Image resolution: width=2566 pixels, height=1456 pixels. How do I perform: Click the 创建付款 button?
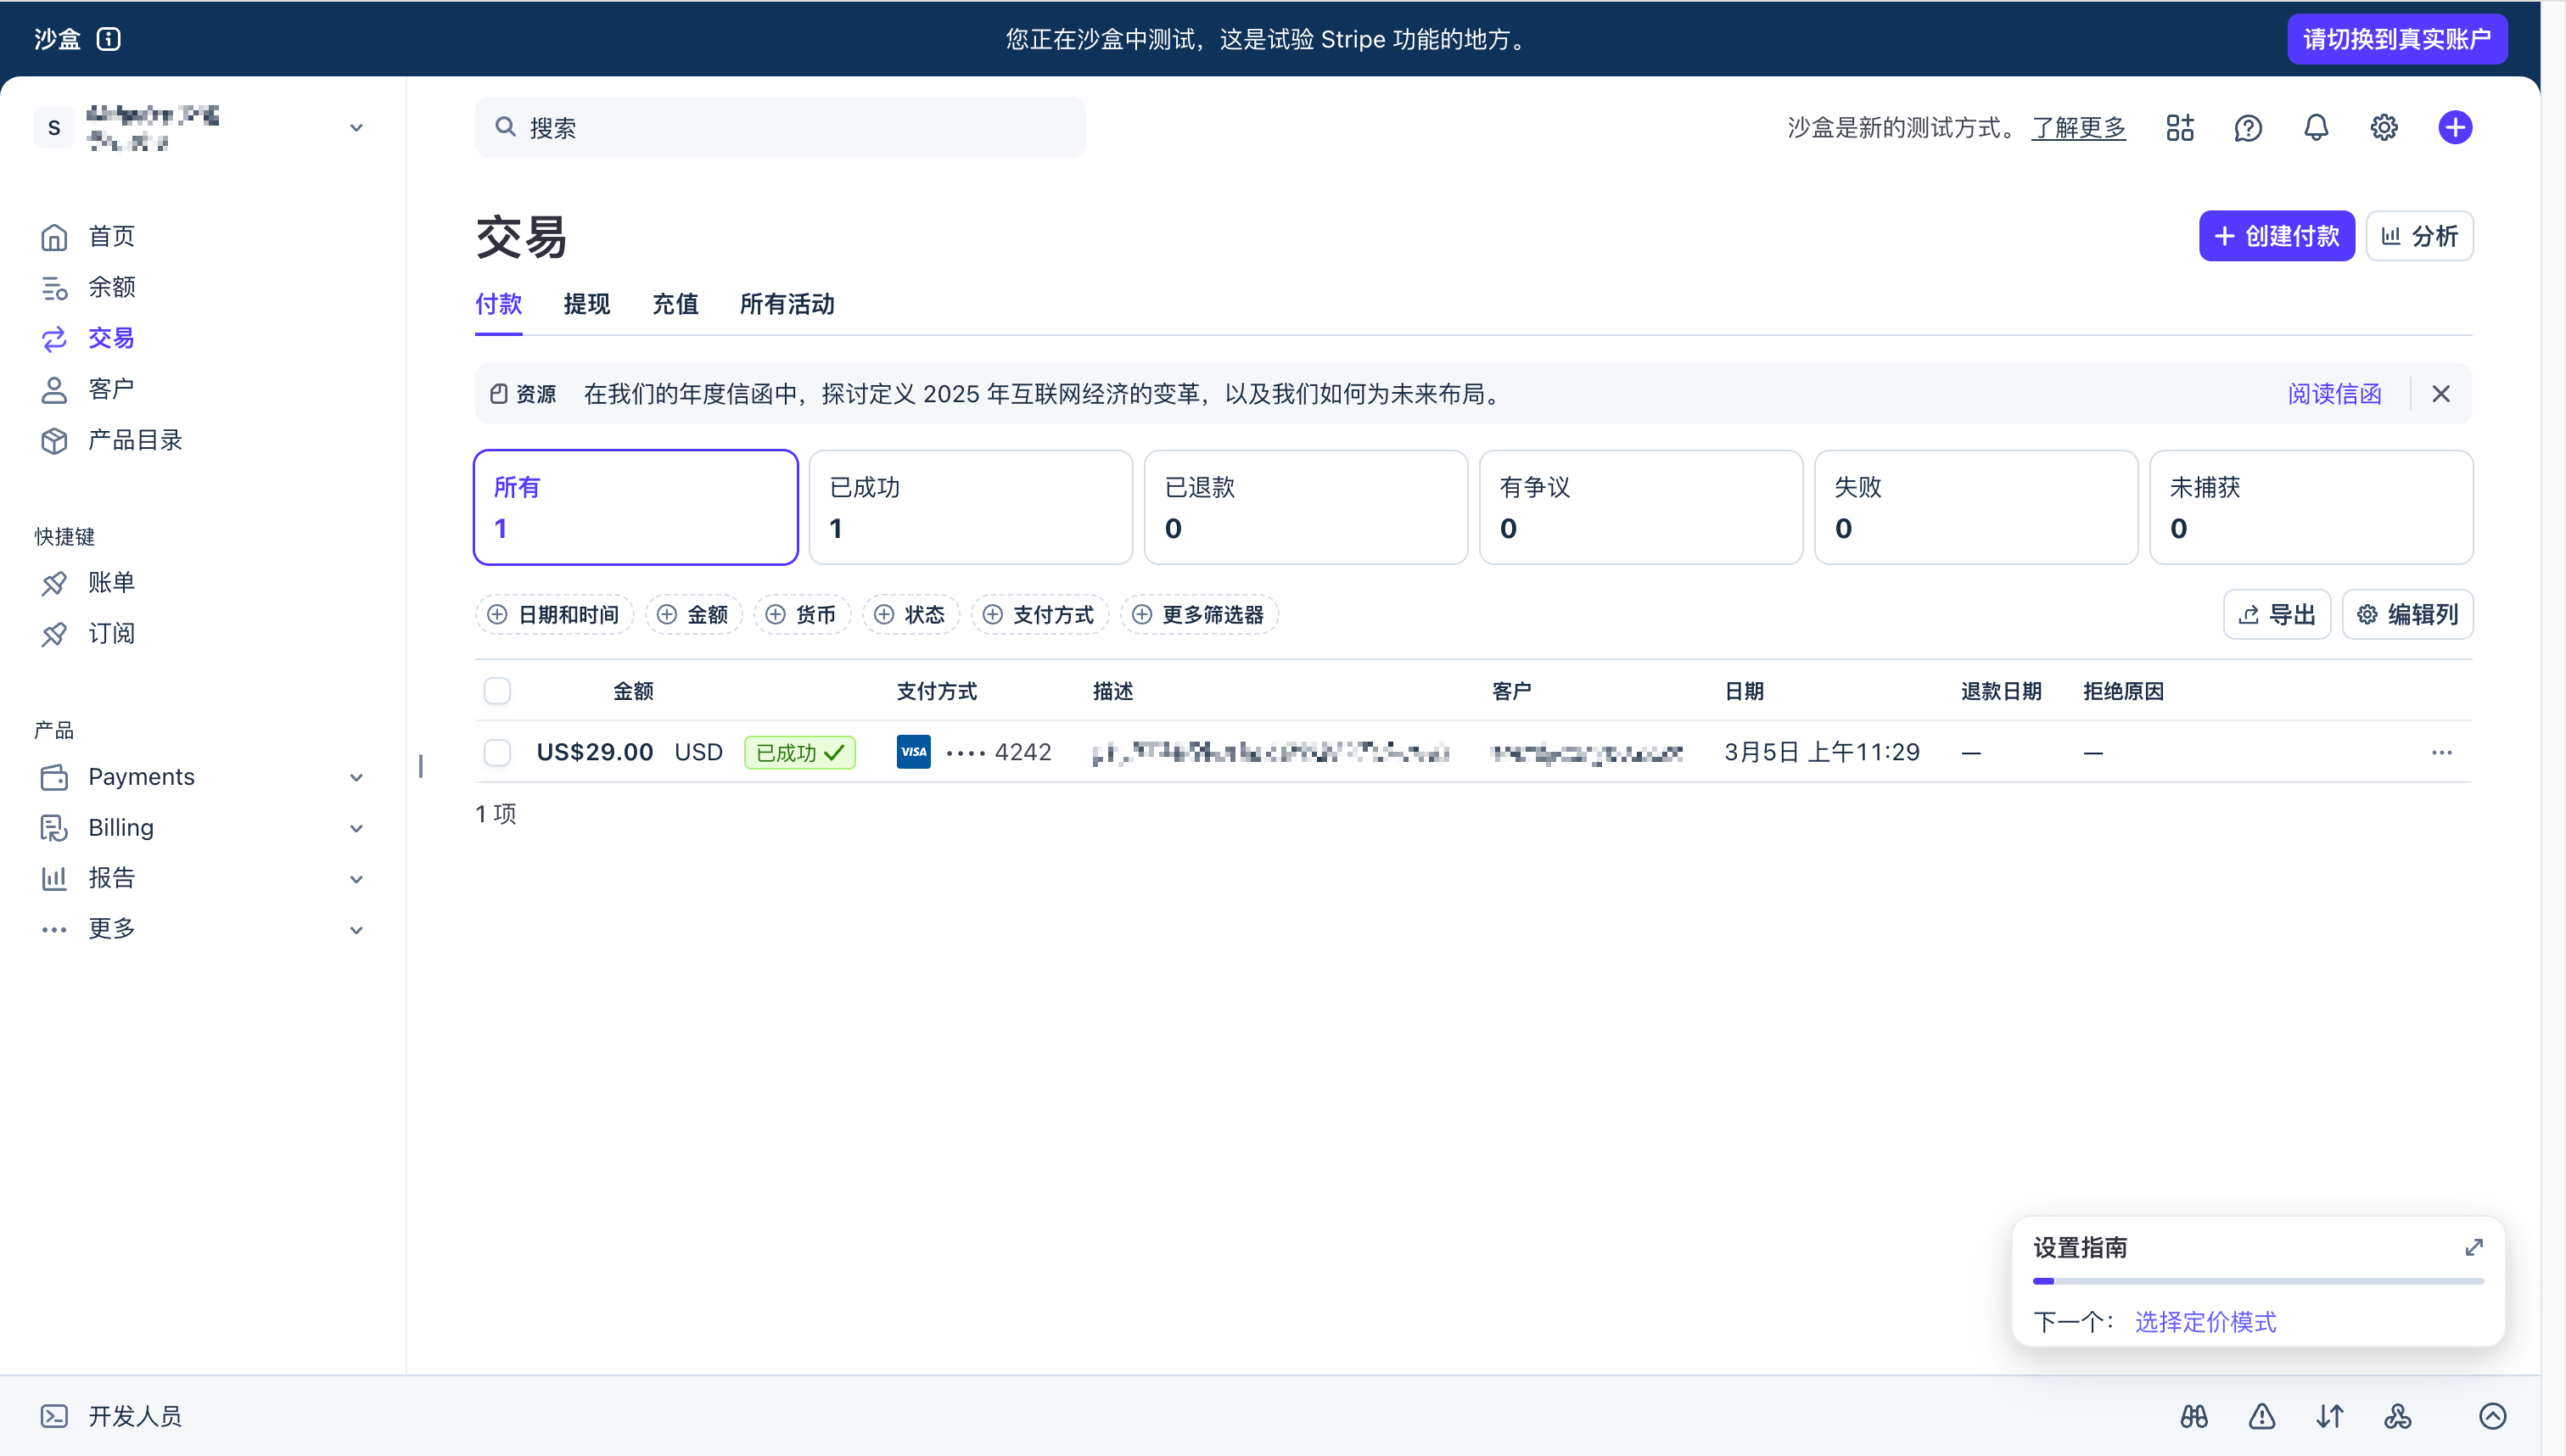tap(2276, 236)
